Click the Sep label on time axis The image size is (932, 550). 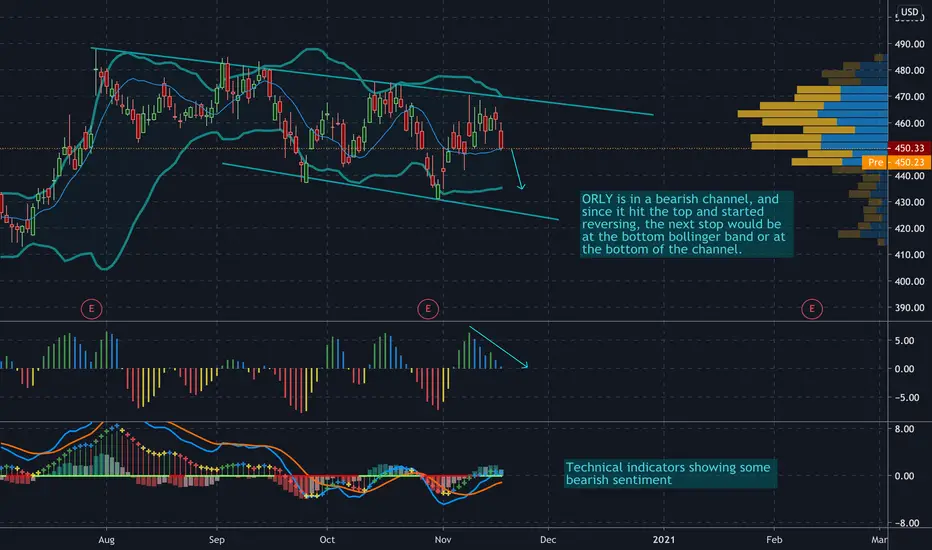217,540
